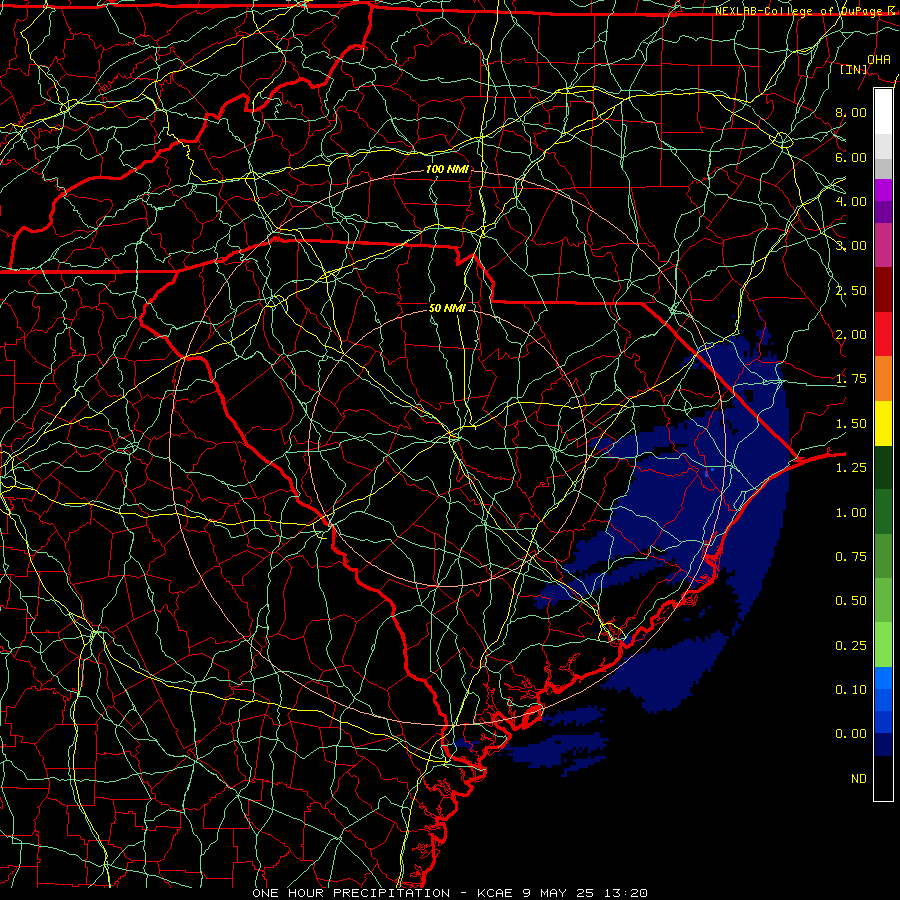Click the dark red swatch beside 2.50
Screen dimensions: 900x900
pos(883,290)
